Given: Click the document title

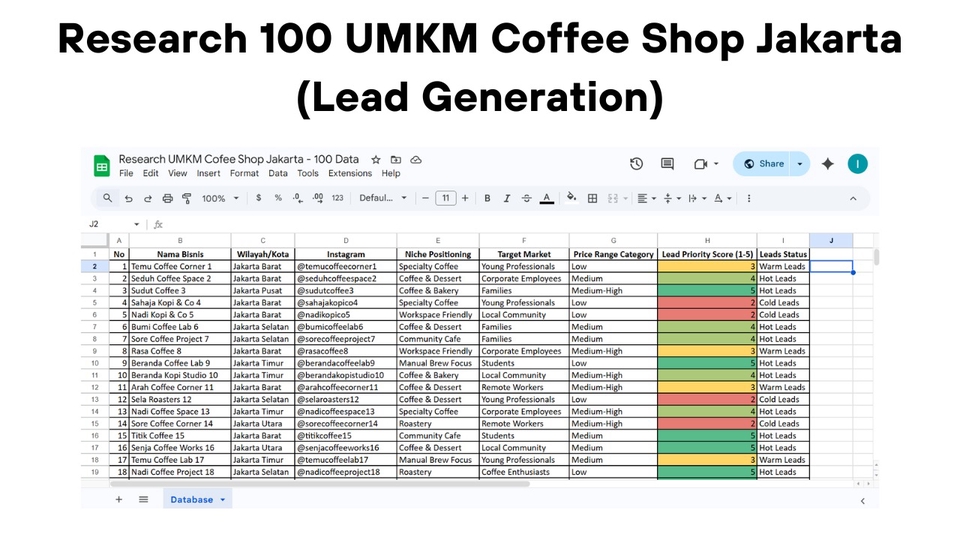Looking at the screenshot, I should coord(239,159).
